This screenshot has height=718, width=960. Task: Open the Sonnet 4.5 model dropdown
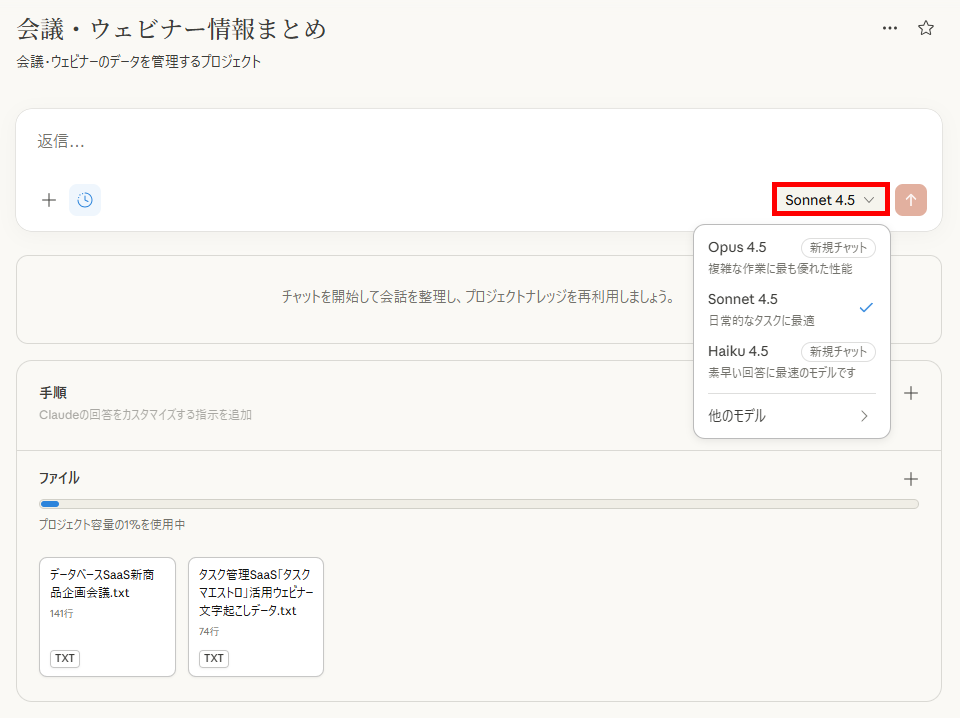click(x=830, y=200)
